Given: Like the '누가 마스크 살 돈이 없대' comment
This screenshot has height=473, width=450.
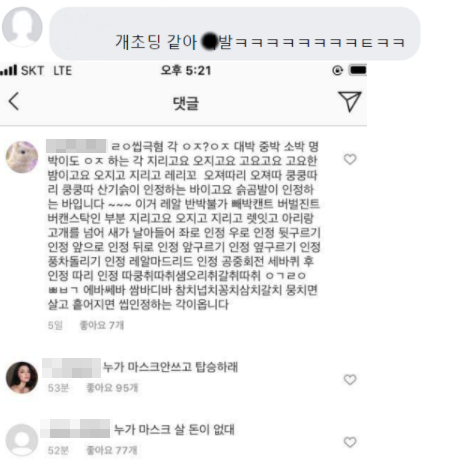Looking at the screenshot, I should click(x=350, y=442).
